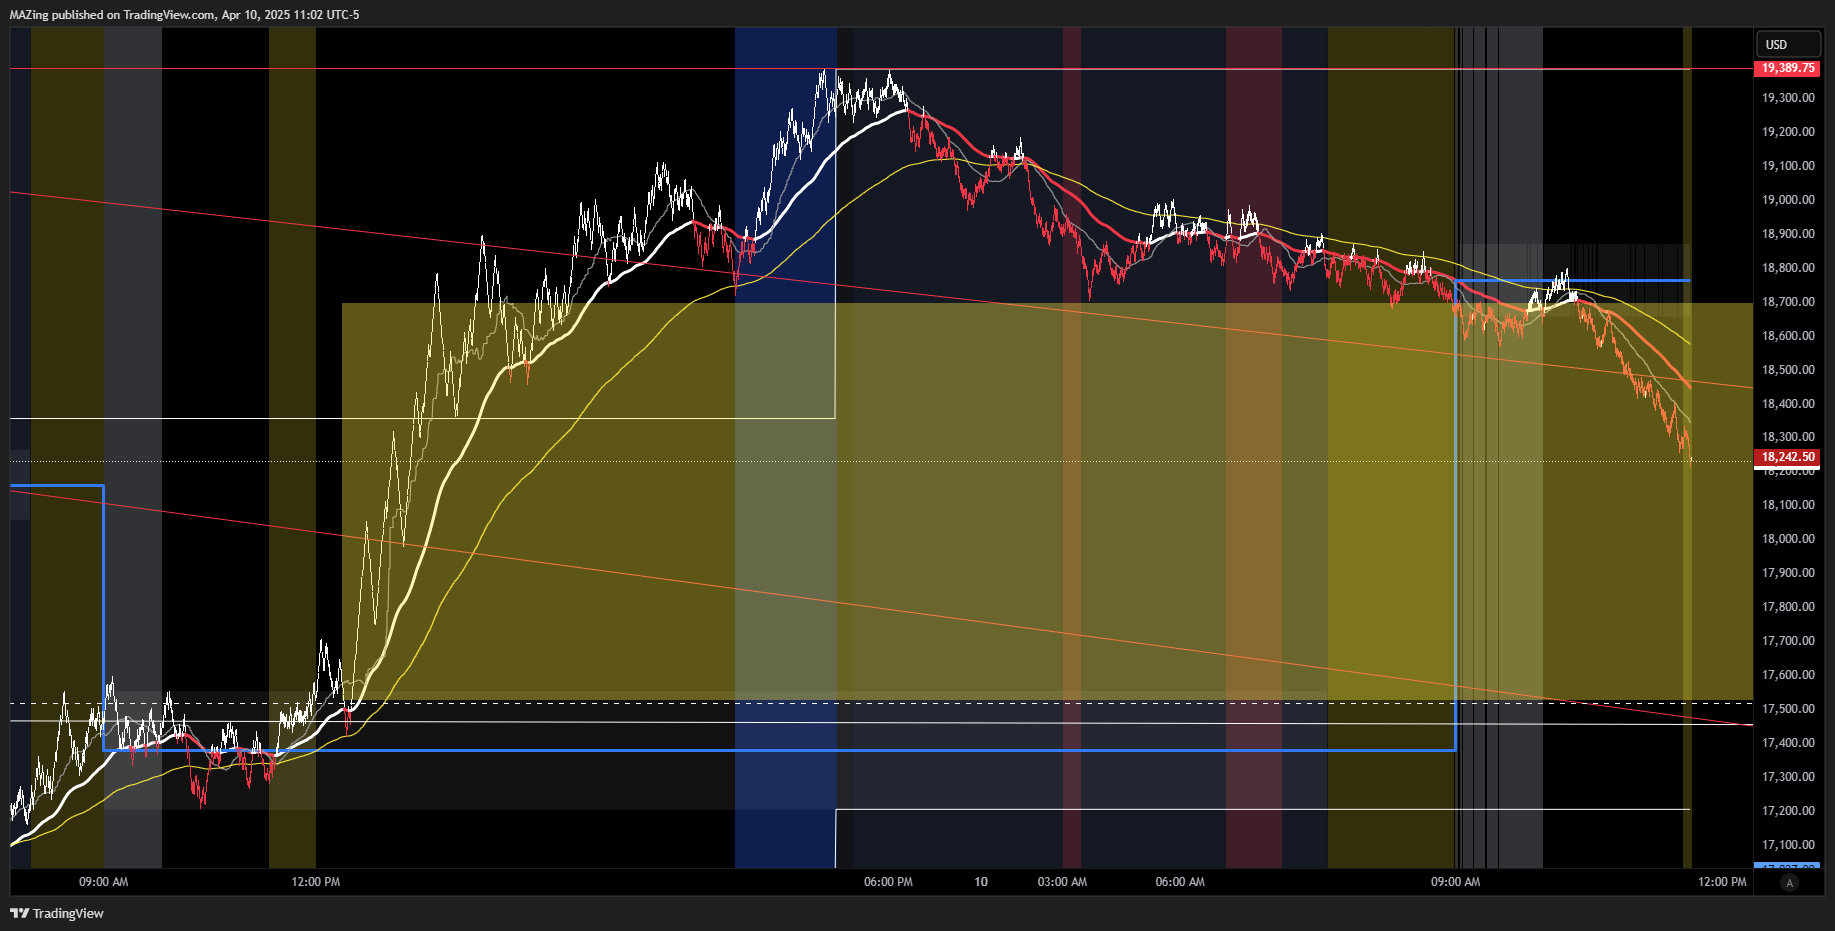
Task: Click the 17,300.00 price axis label
Action: coord(1788,777)
